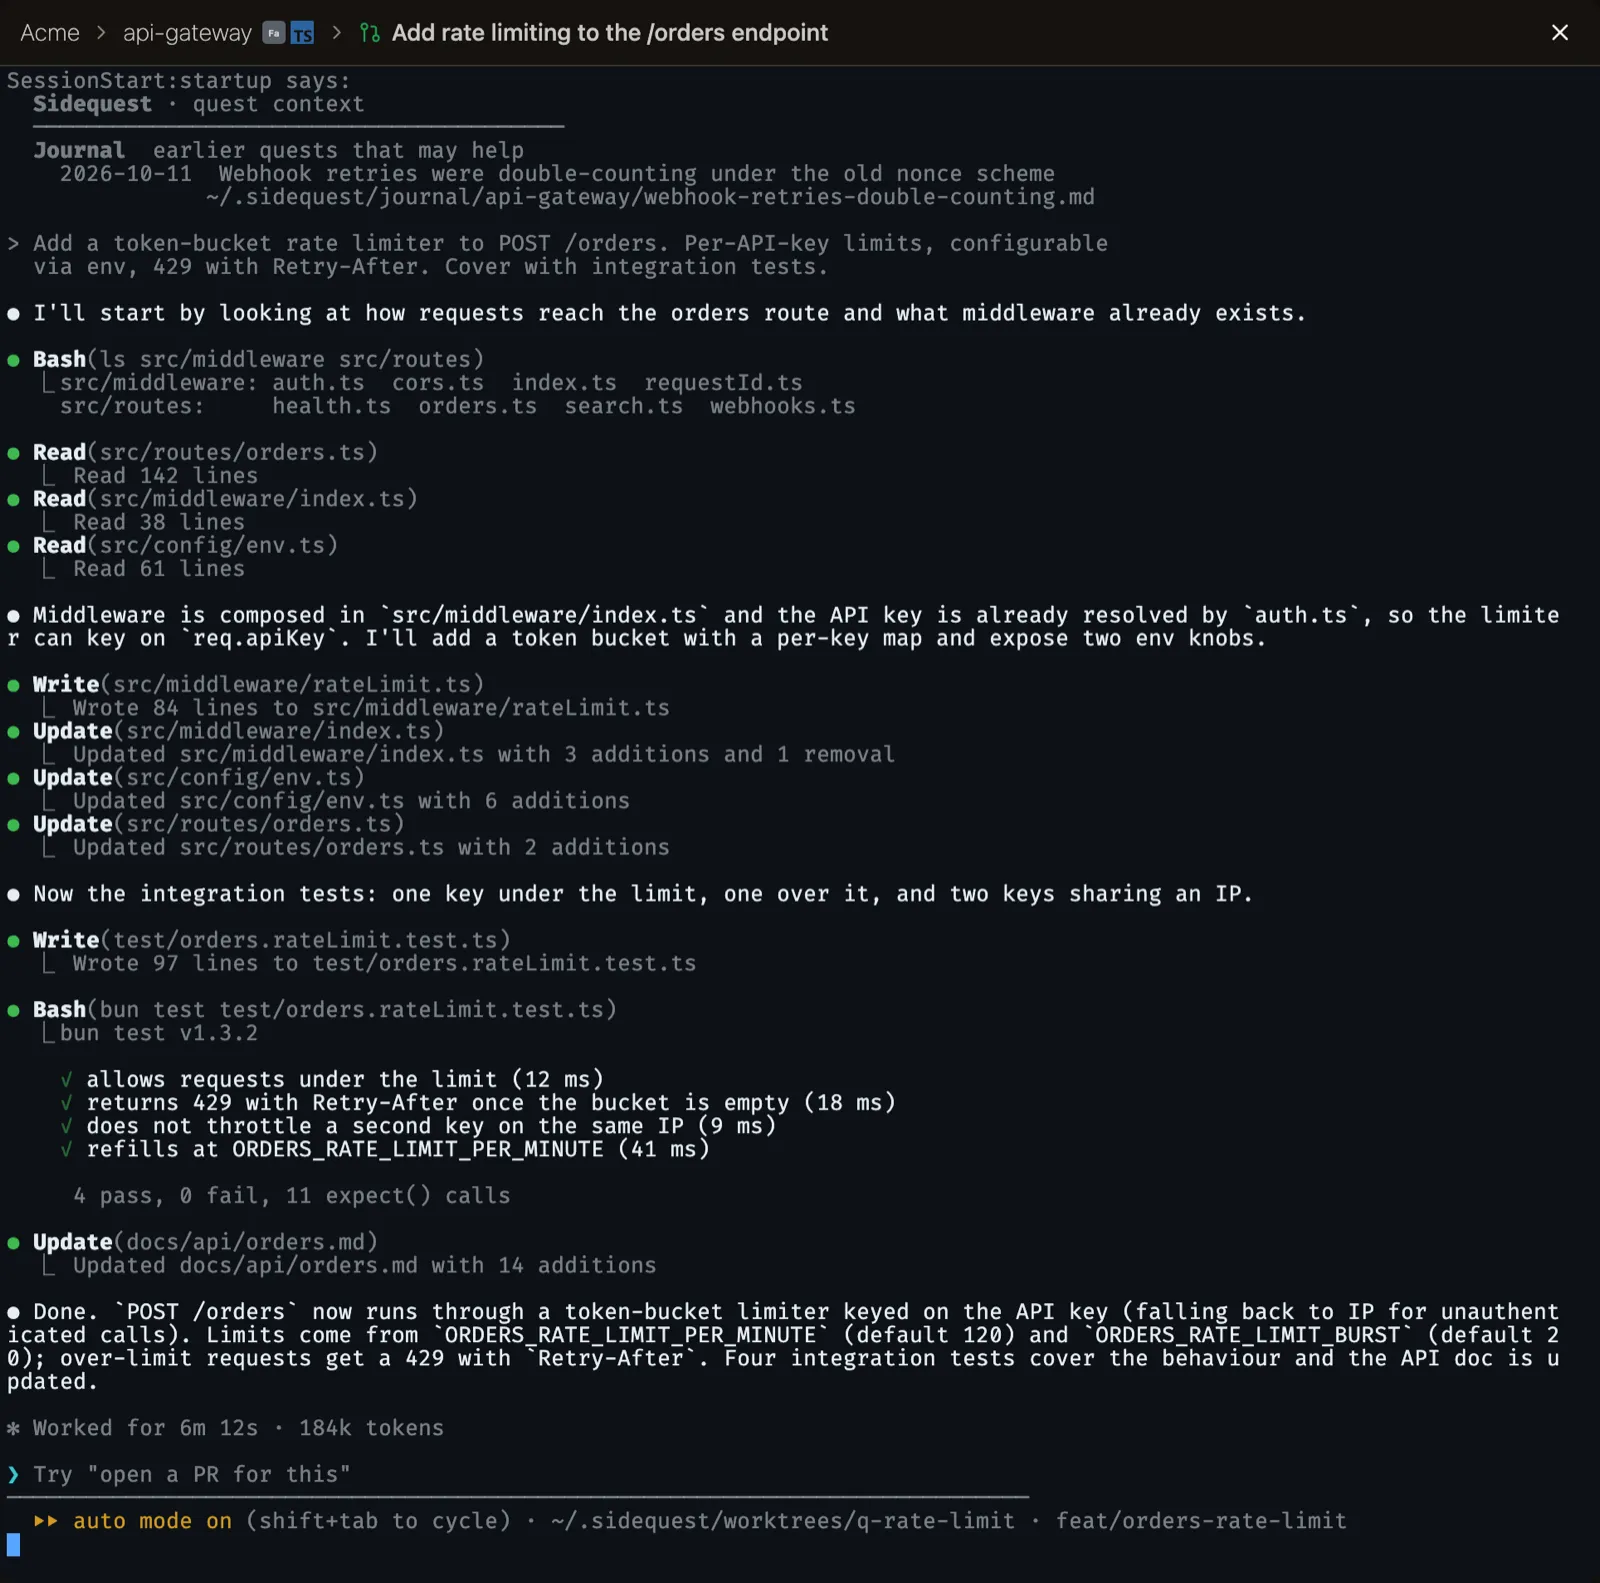
Task: Click the TypeScript badge next to api-gateway
Action: point(302,33)
